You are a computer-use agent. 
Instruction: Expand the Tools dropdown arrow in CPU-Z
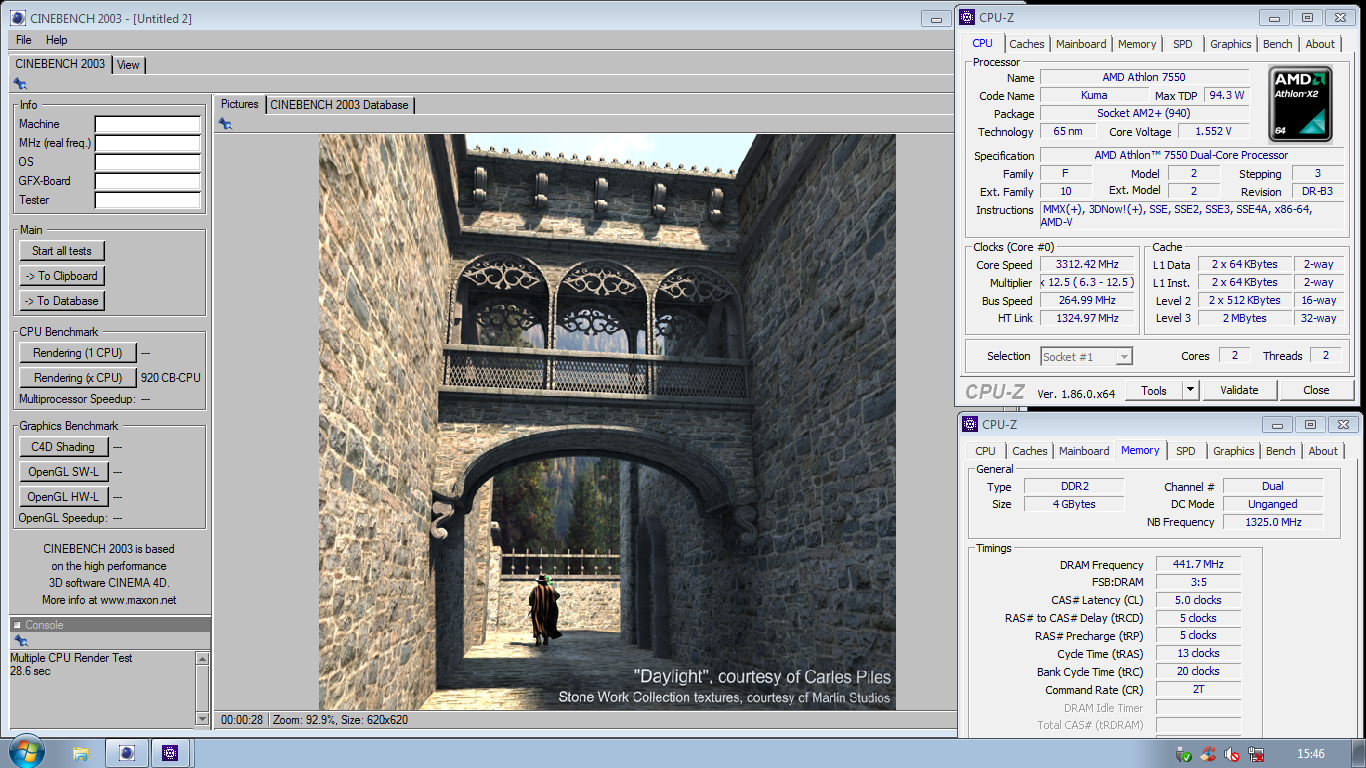point(1190,390)
